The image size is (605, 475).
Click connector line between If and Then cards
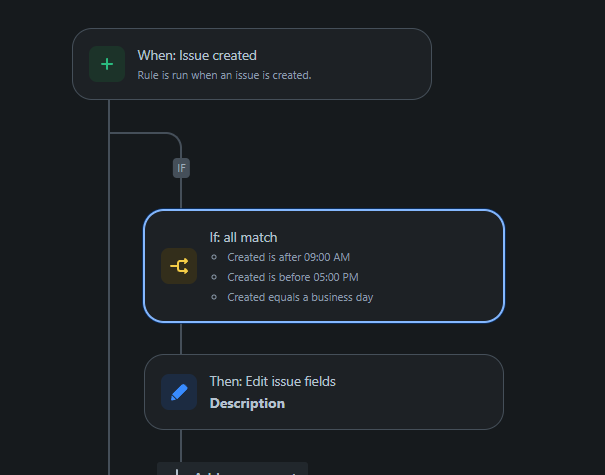181,338
